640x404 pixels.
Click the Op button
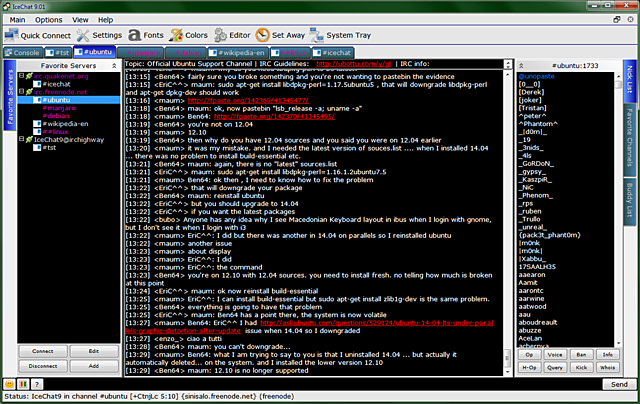click(x=529, y=355)
